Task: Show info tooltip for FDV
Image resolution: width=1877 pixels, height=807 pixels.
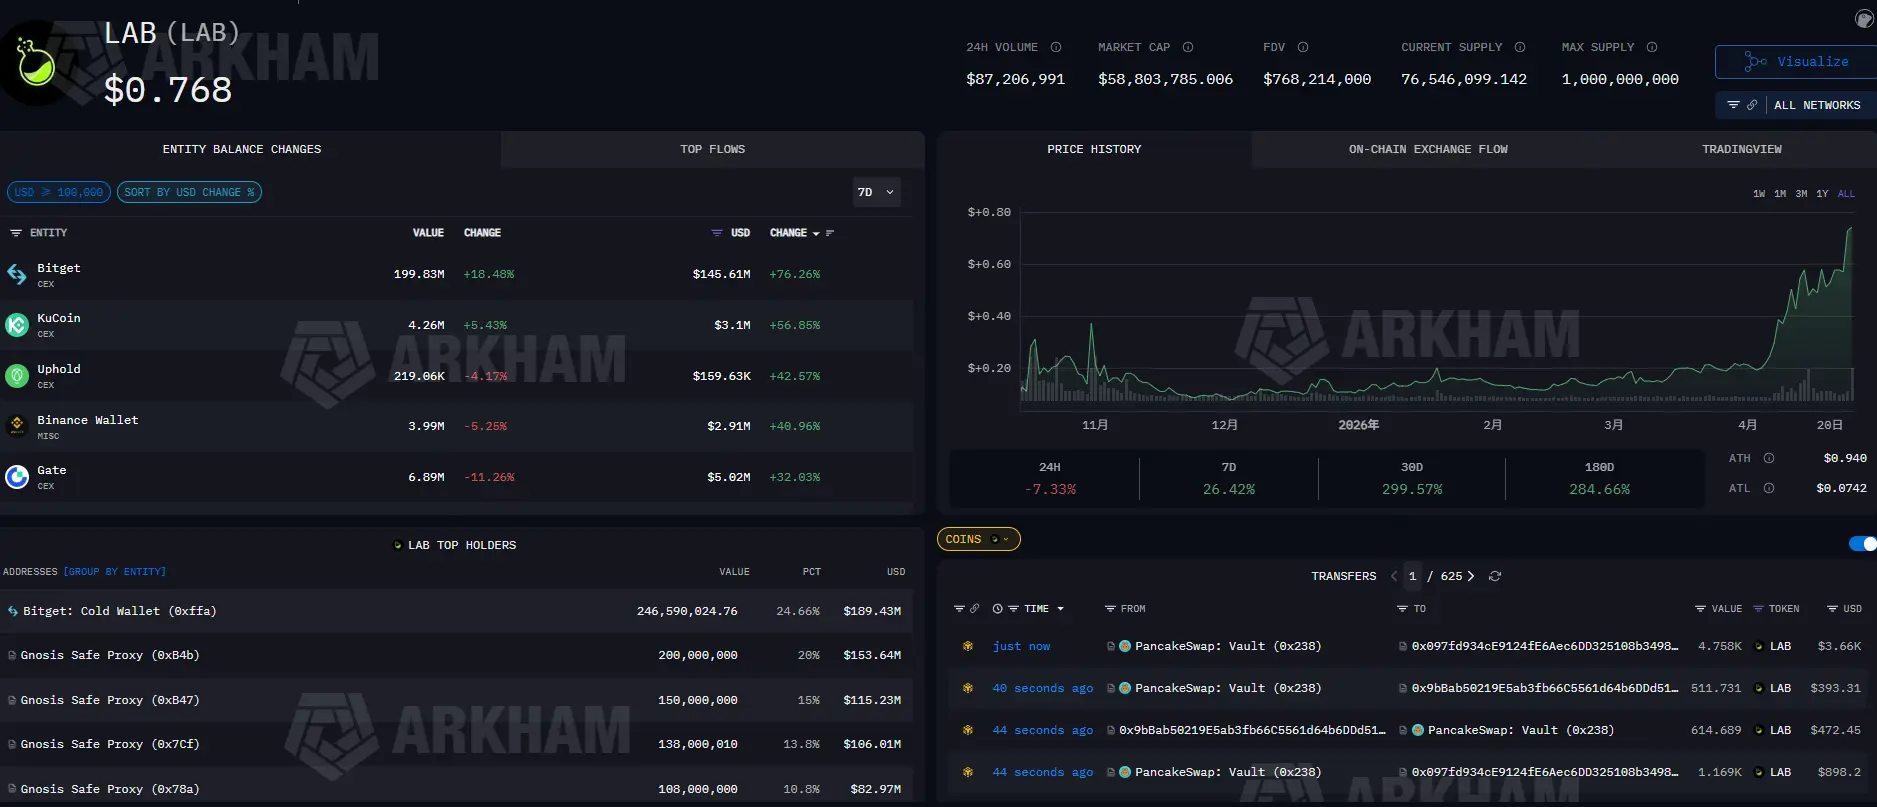Action: [1303, 47]
